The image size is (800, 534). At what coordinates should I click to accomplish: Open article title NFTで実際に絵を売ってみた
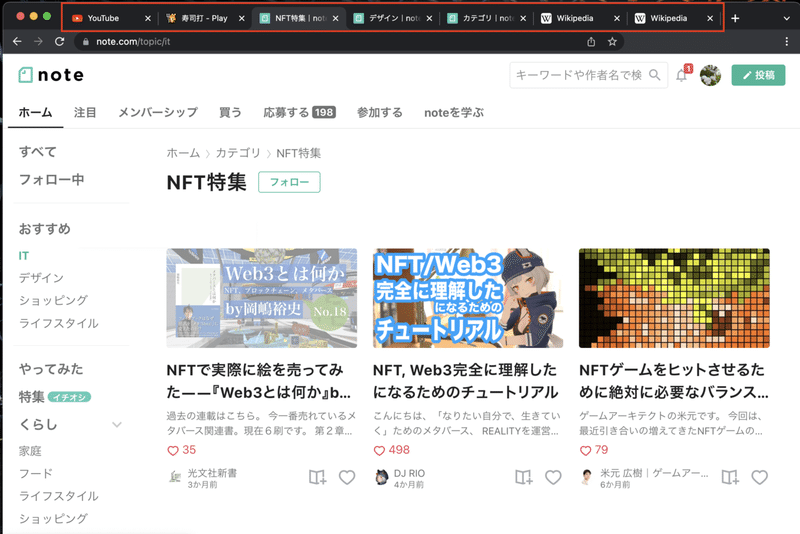[x=259, y=381]
